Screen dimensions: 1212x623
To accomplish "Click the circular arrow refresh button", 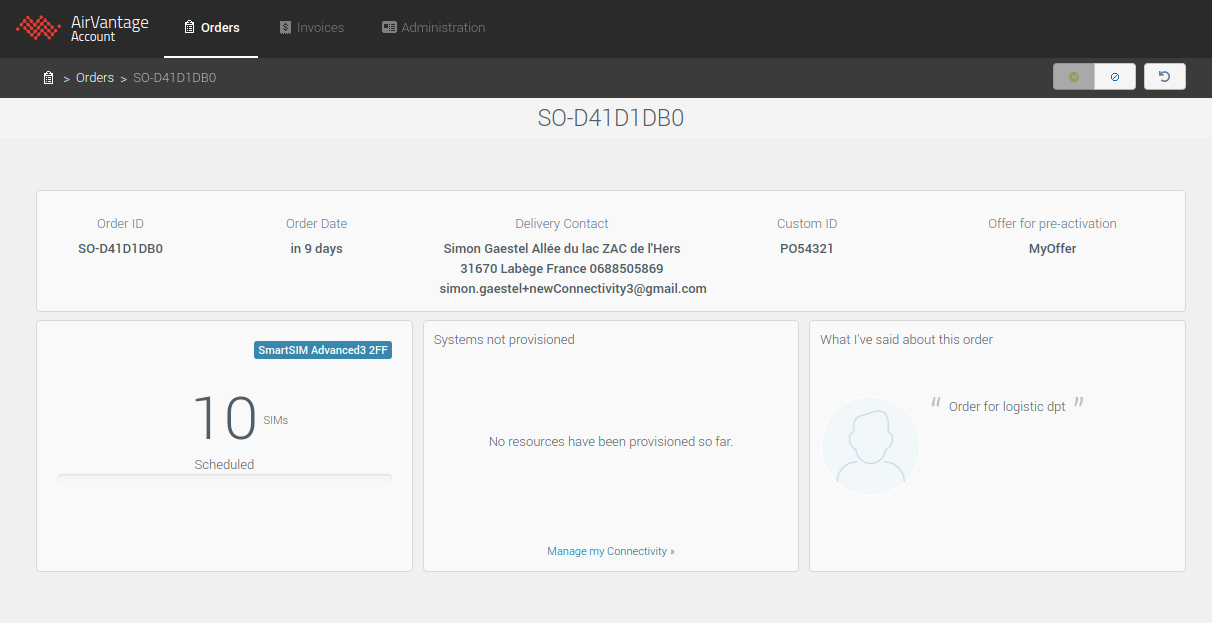I will tap(1164, 77).
